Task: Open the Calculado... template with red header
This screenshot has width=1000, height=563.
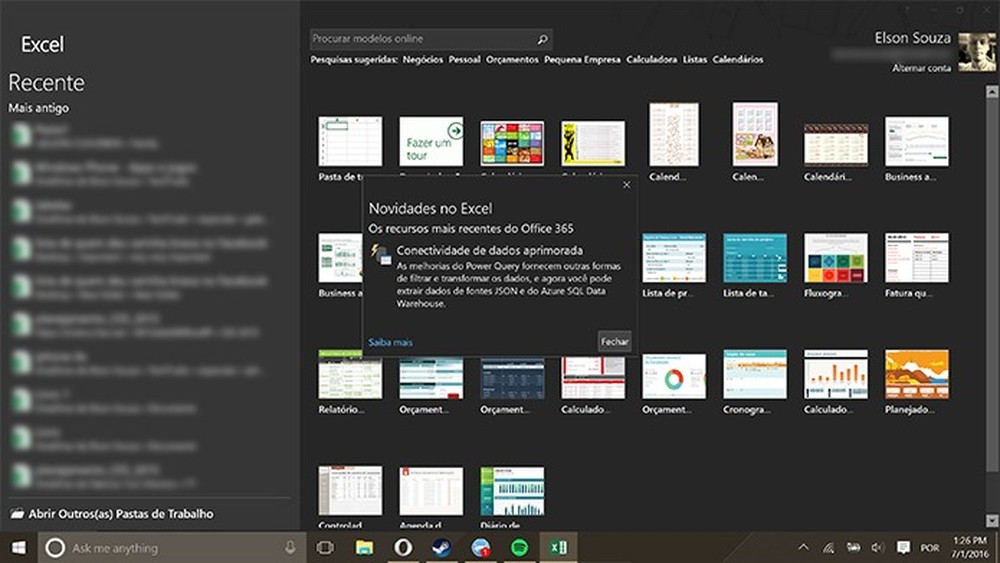Action: coord(593,378)
